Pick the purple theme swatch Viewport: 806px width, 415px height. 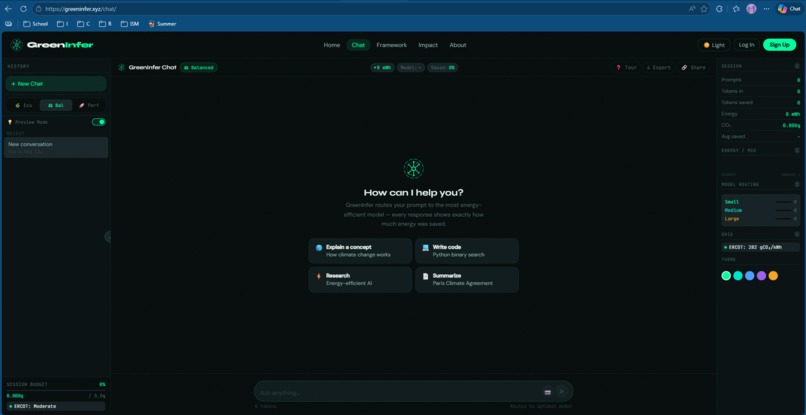coord(761,276)
